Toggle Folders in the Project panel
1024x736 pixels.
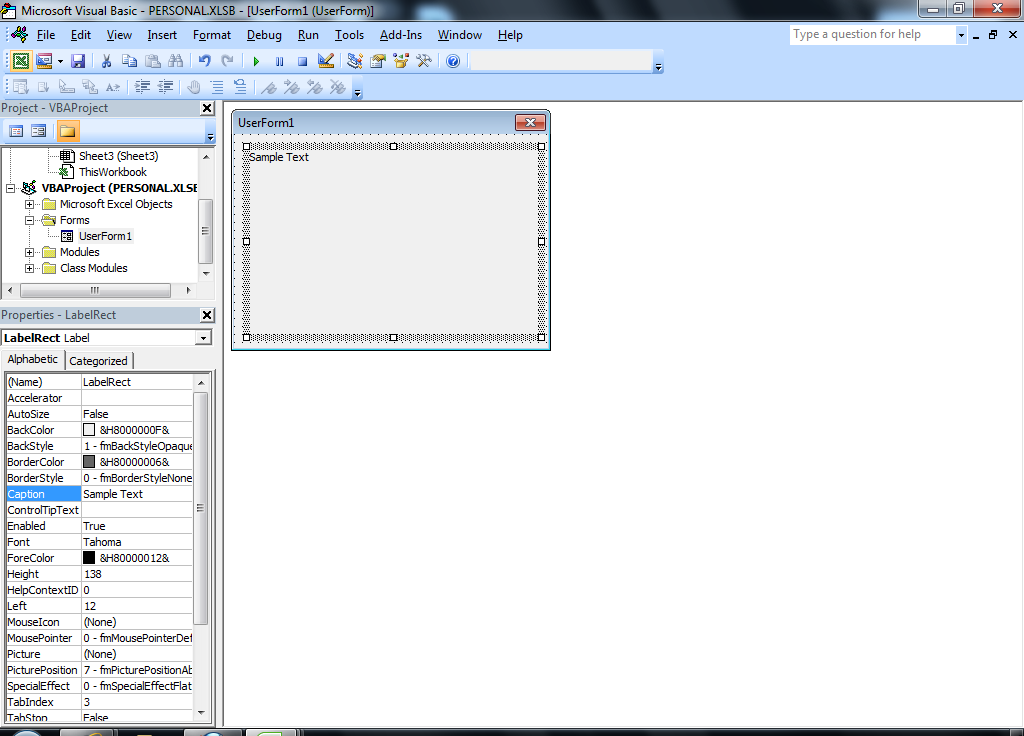[x=67, y=131]
